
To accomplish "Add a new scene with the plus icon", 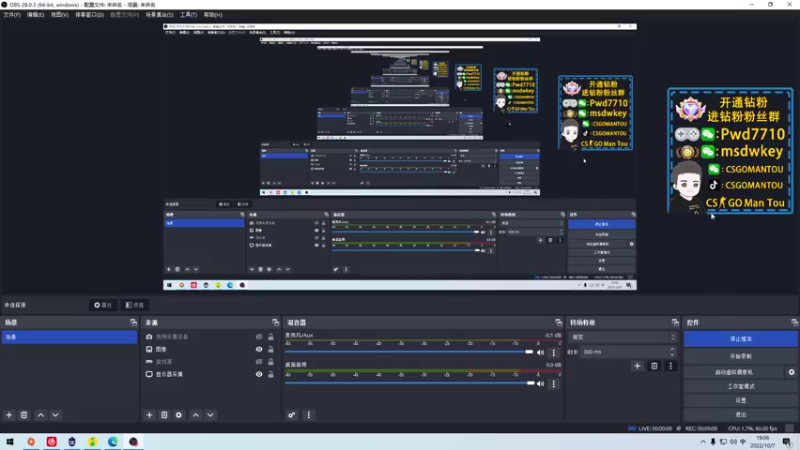I will pos(9,415).
